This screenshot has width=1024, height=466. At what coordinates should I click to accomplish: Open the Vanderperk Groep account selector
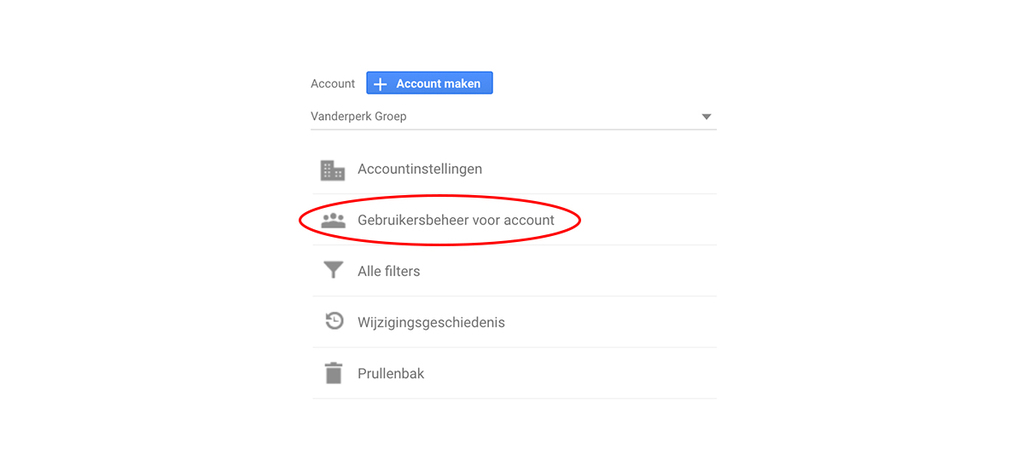512,117
